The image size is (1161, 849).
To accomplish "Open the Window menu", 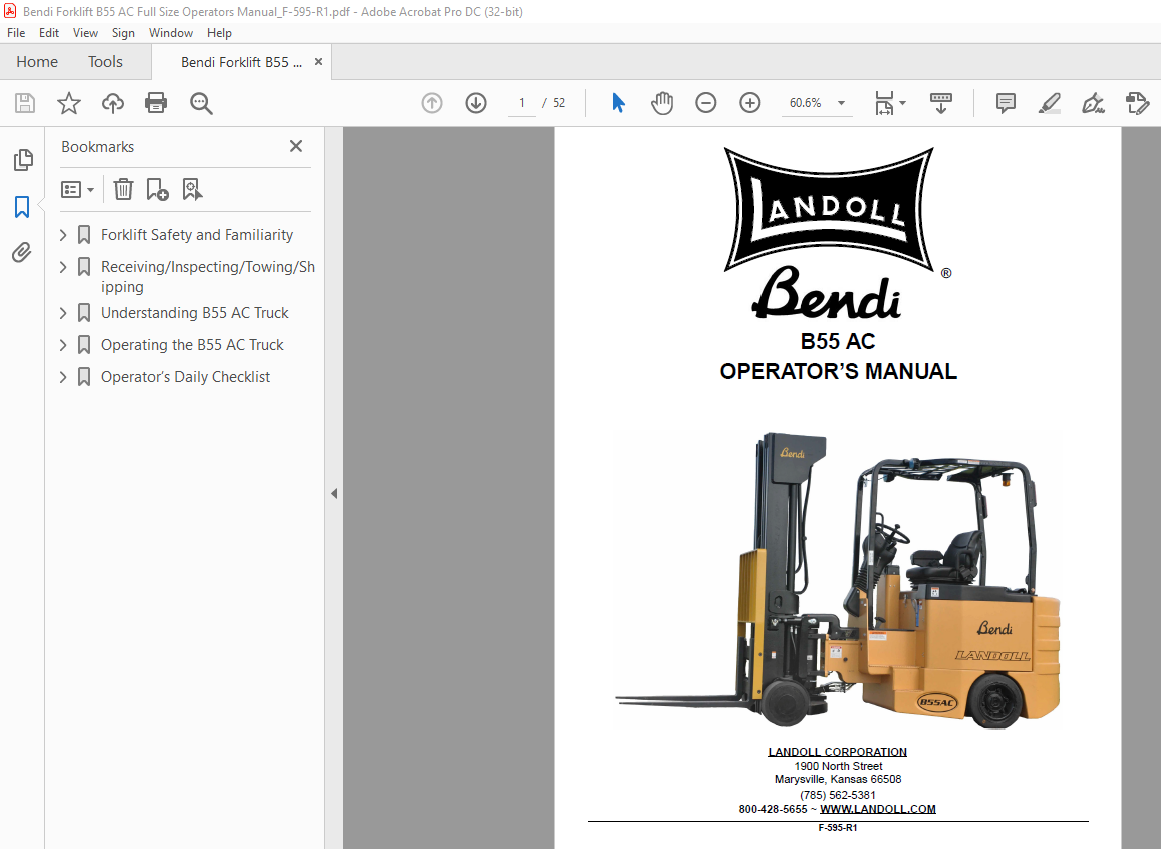I will 170,33.
